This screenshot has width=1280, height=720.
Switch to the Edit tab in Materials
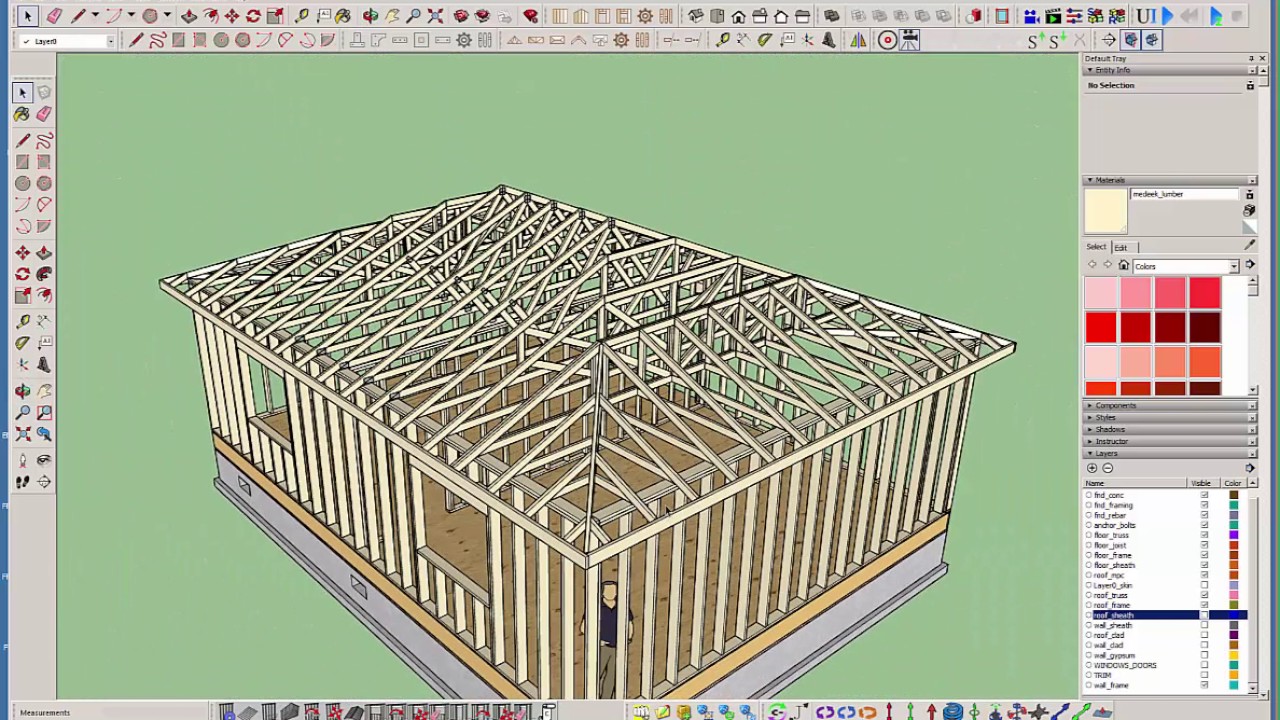pos(1121,247)
